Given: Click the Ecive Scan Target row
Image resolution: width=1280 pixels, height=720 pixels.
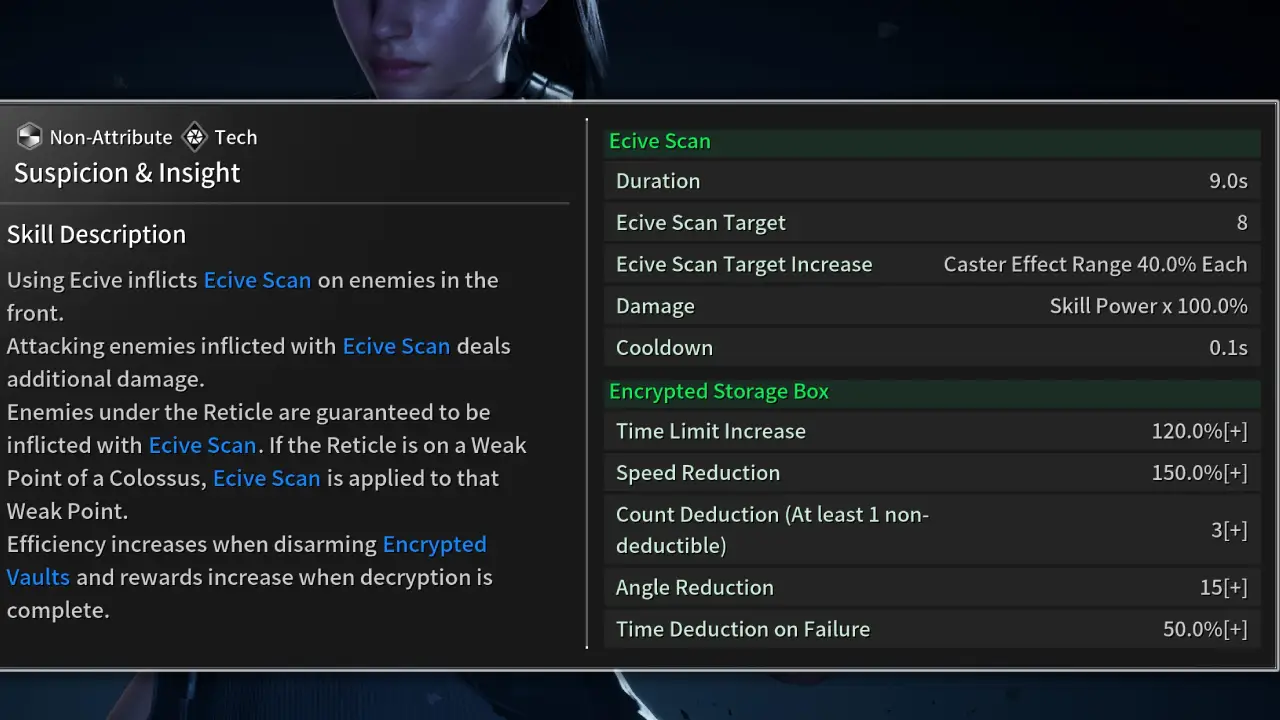Looking at the screenshot, I should pyautogui.click(x=932, y=223).
